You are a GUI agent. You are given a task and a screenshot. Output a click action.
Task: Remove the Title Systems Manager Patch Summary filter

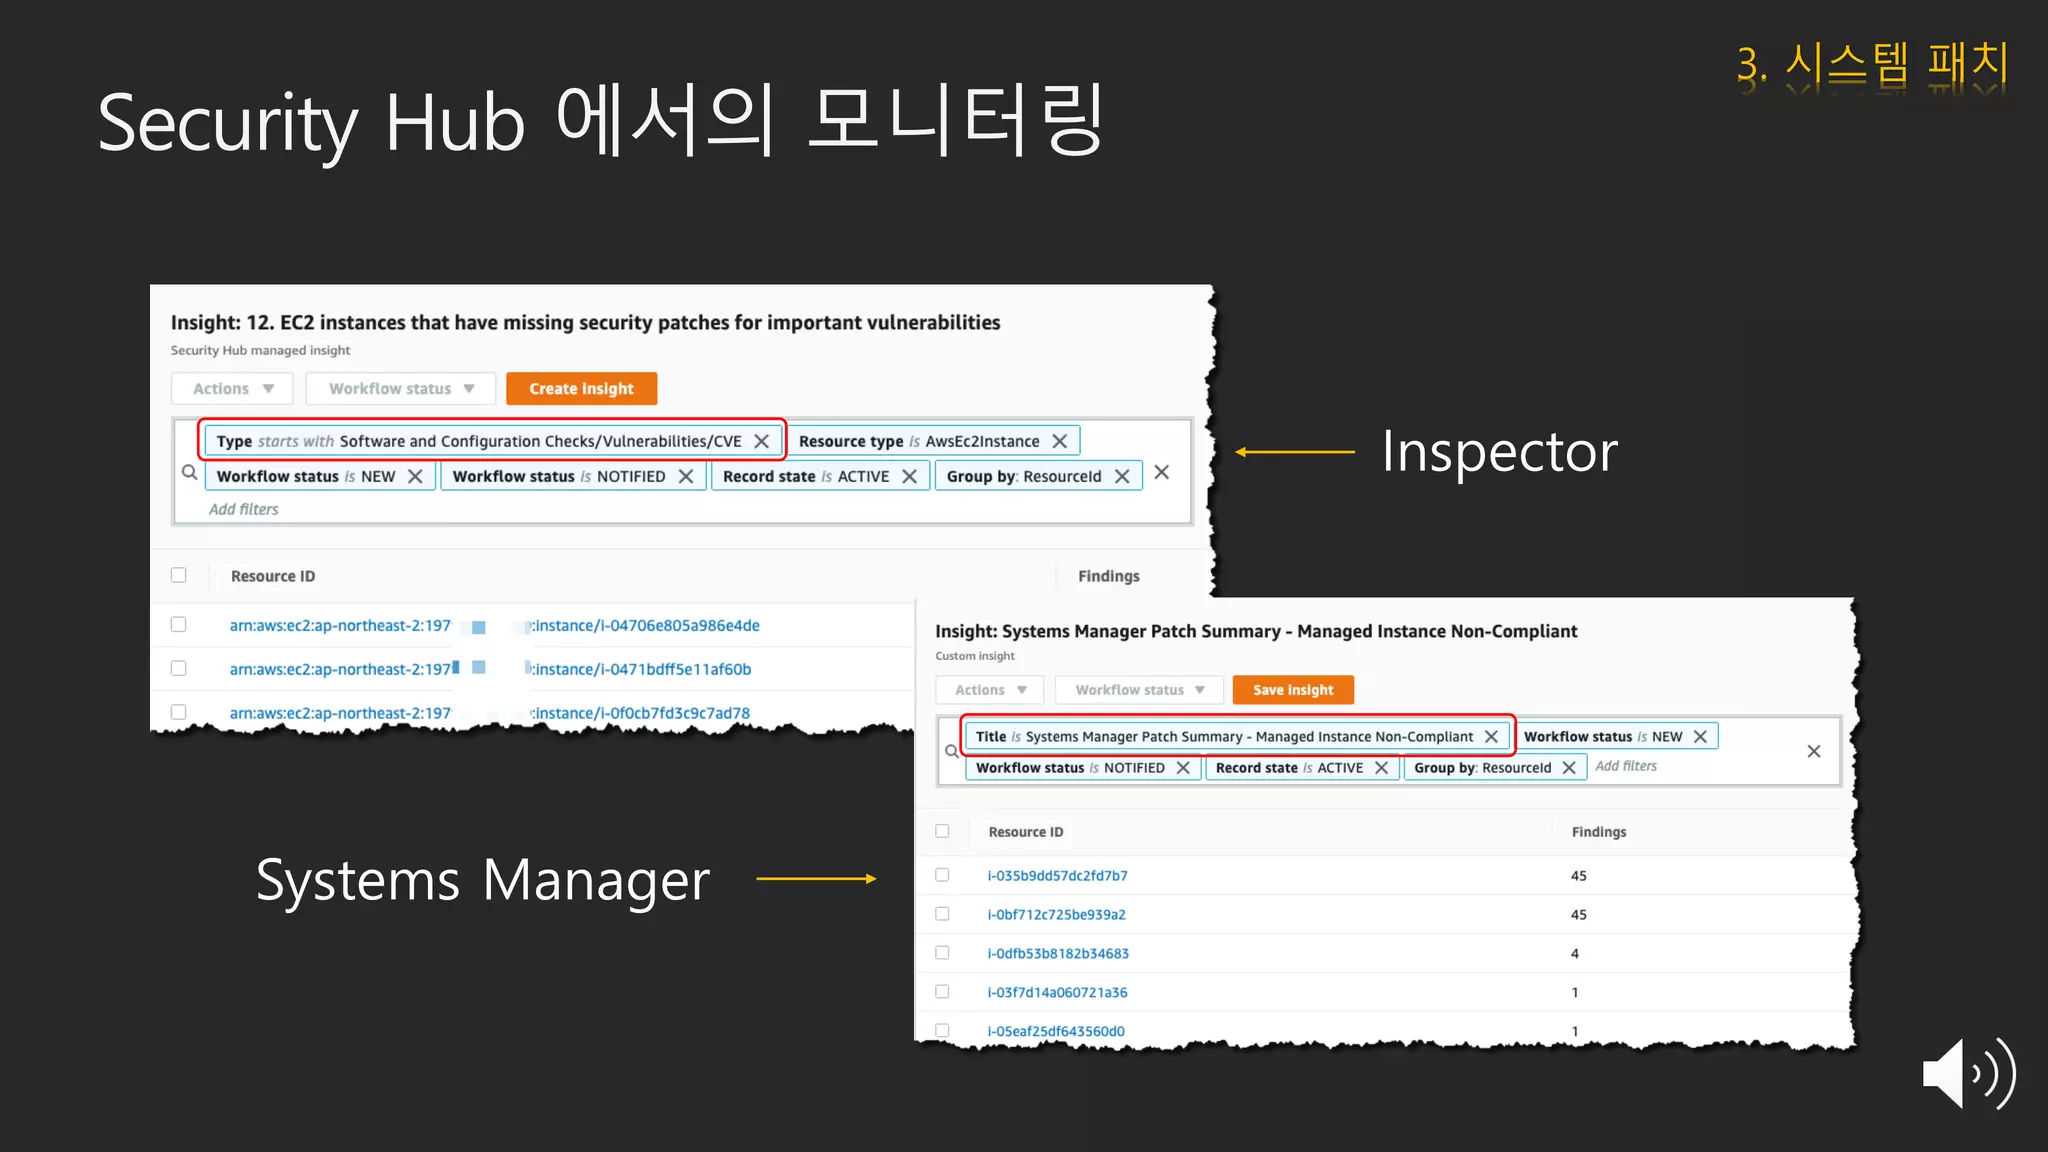[1491, 736]
